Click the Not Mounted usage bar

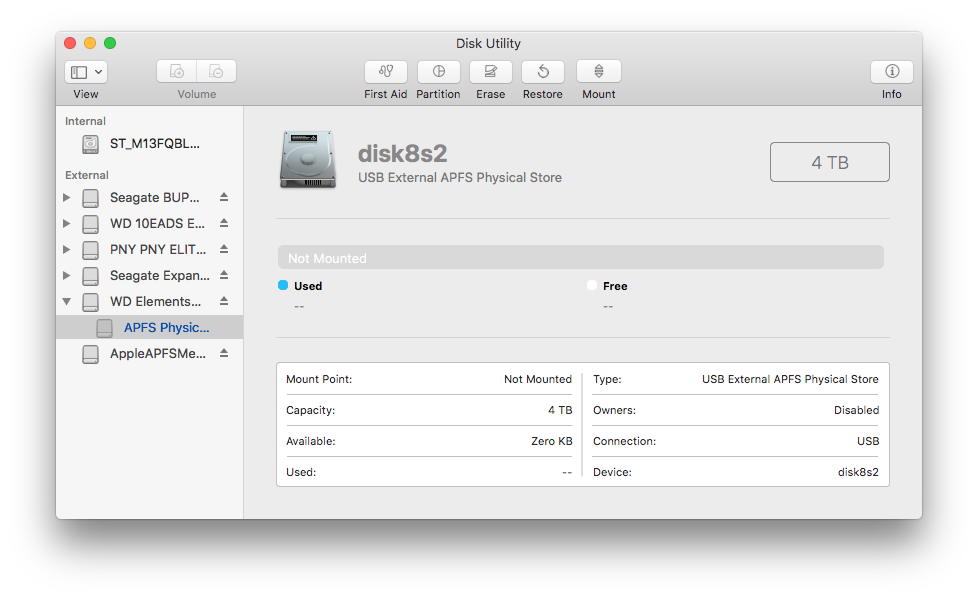(581, 257)
